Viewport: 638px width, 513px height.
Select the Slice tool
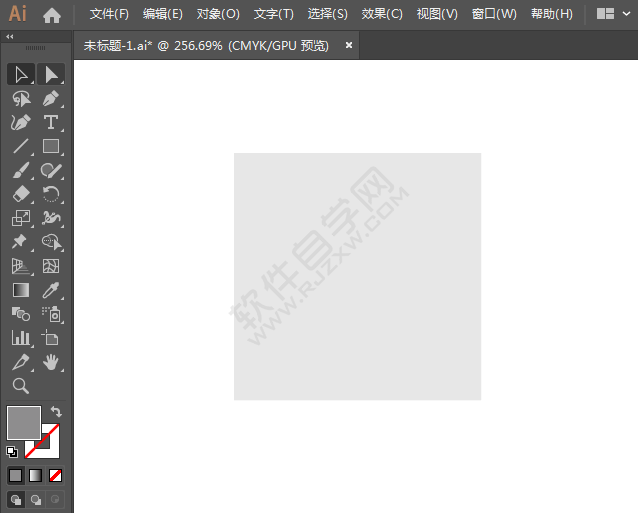21,362
